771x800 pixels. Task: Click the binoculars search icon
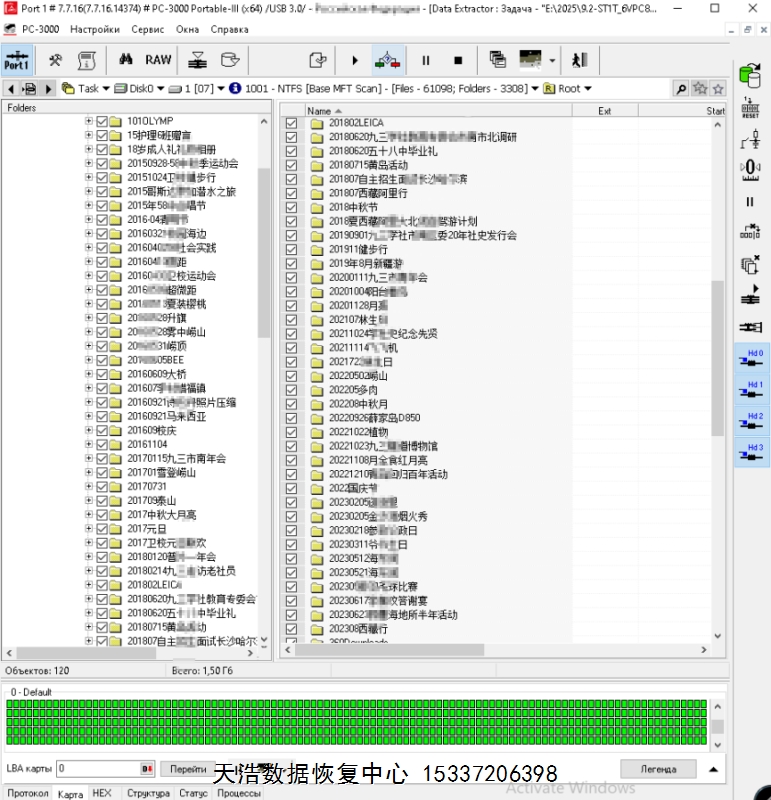coord(126,60)
